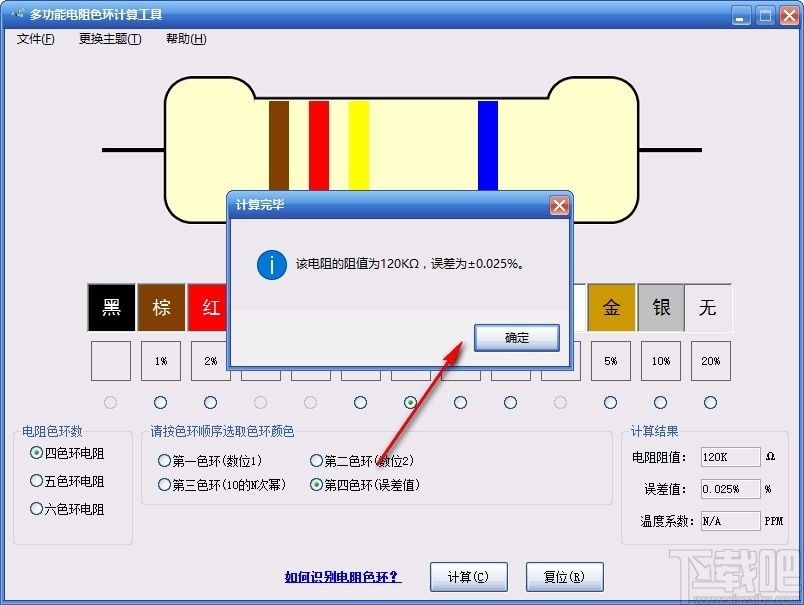
Task: Select the 黑 (black) color swatch
Action: 110,308
